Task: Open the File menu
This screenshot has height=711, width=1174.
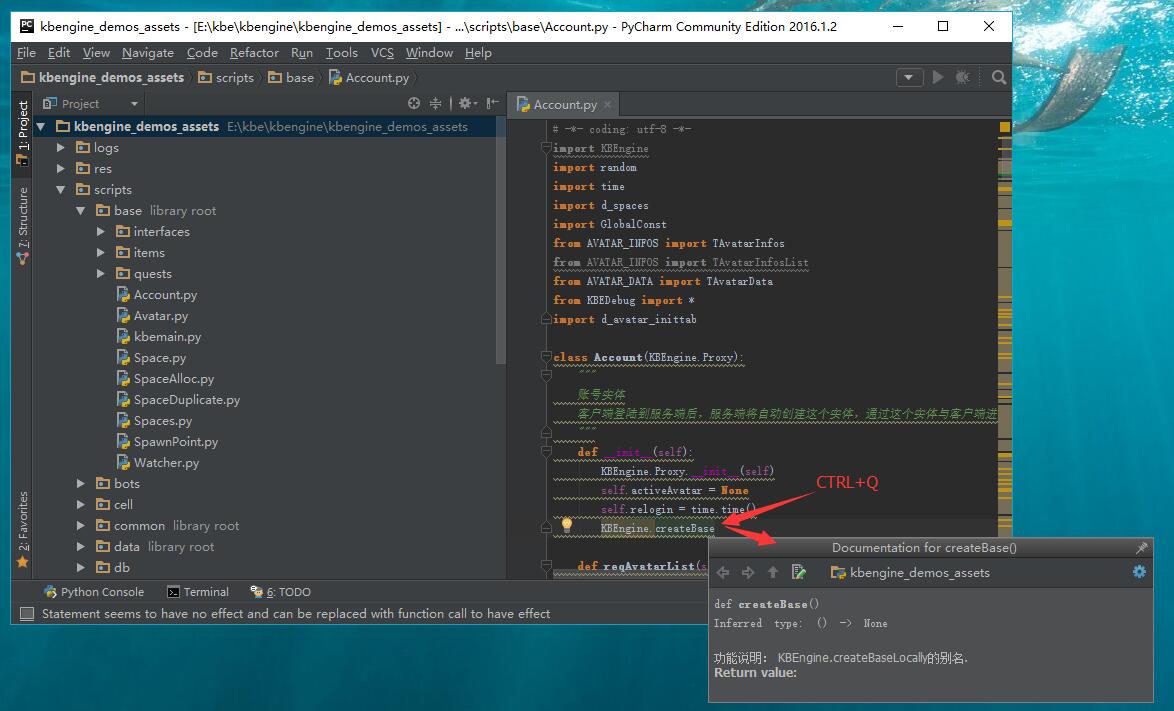Action: (x=26, y=52)
